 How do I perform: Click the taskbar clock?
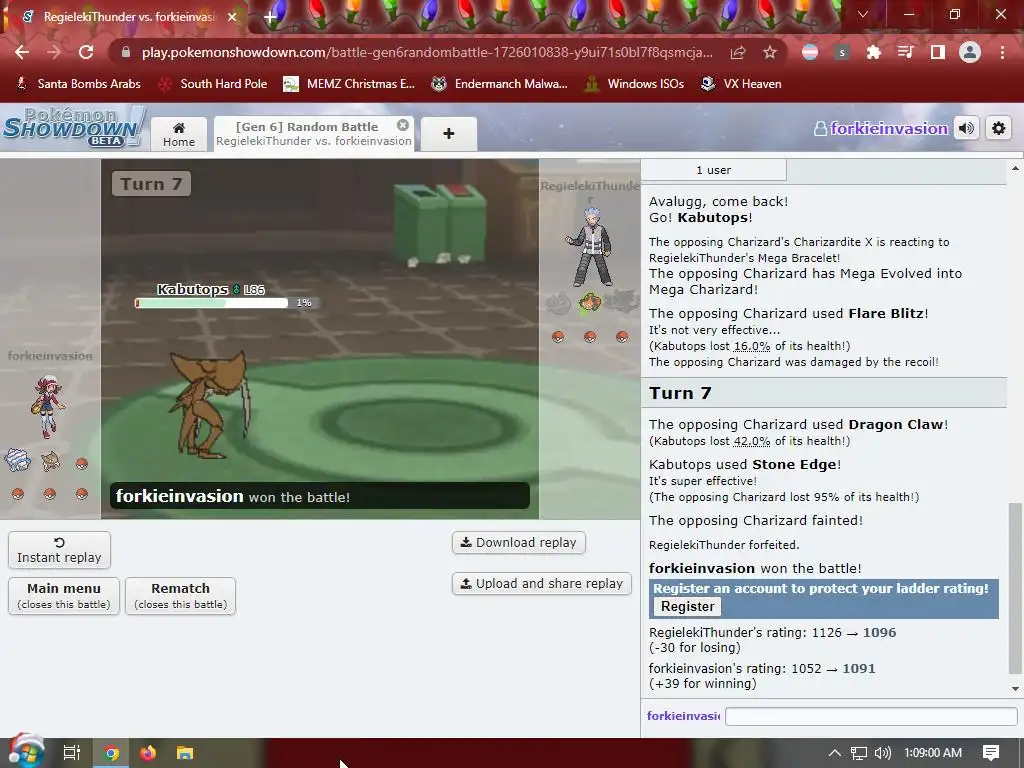pos(933,753)
